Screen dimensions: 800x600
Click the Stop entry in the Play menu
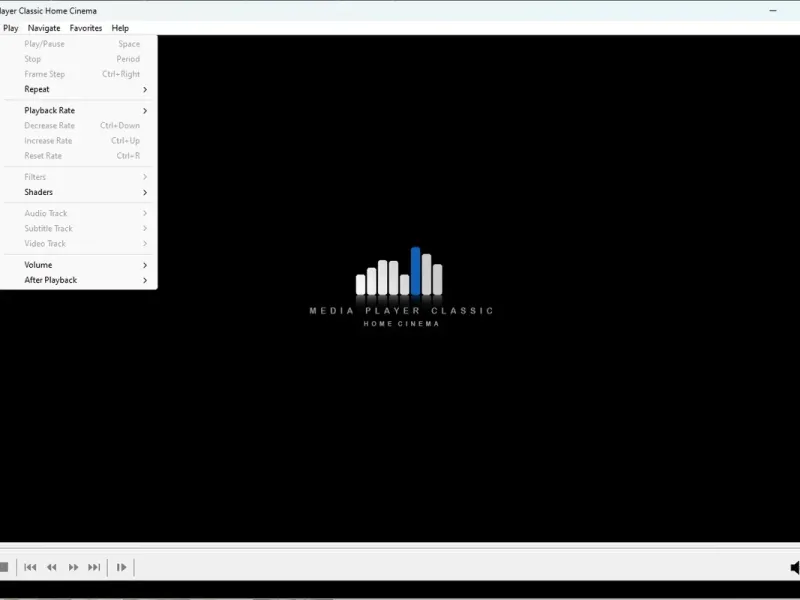click(x=79, y=59)
